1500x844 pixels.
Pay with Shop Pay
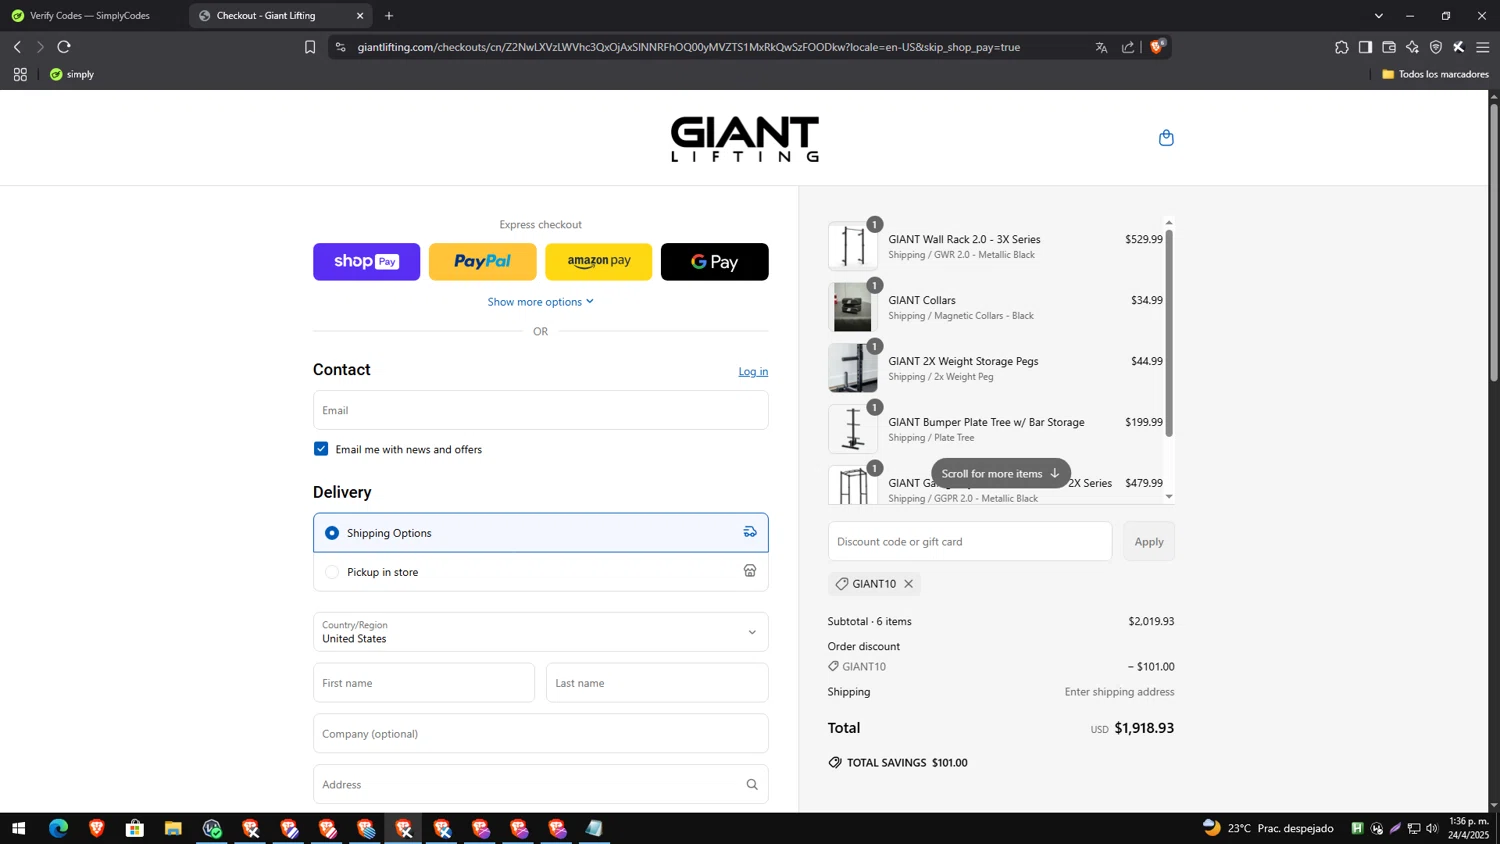[x=366, y=262]
